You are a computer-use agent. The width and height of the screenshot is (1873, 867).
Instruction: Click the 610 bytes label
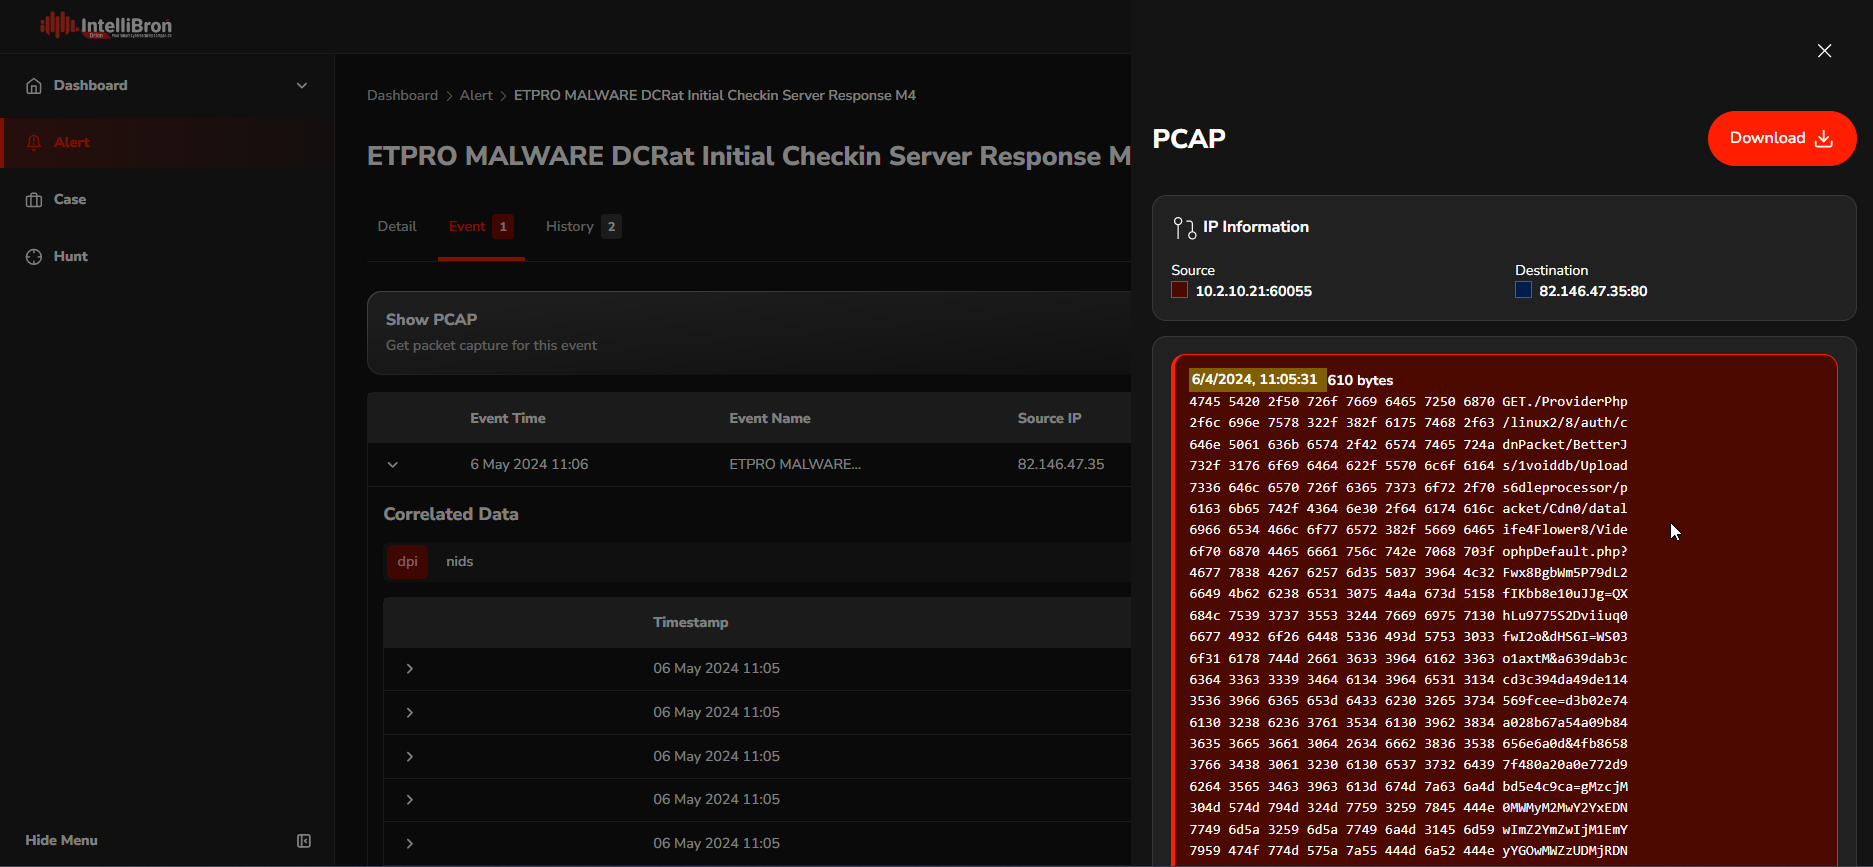tap(1360, 381)
